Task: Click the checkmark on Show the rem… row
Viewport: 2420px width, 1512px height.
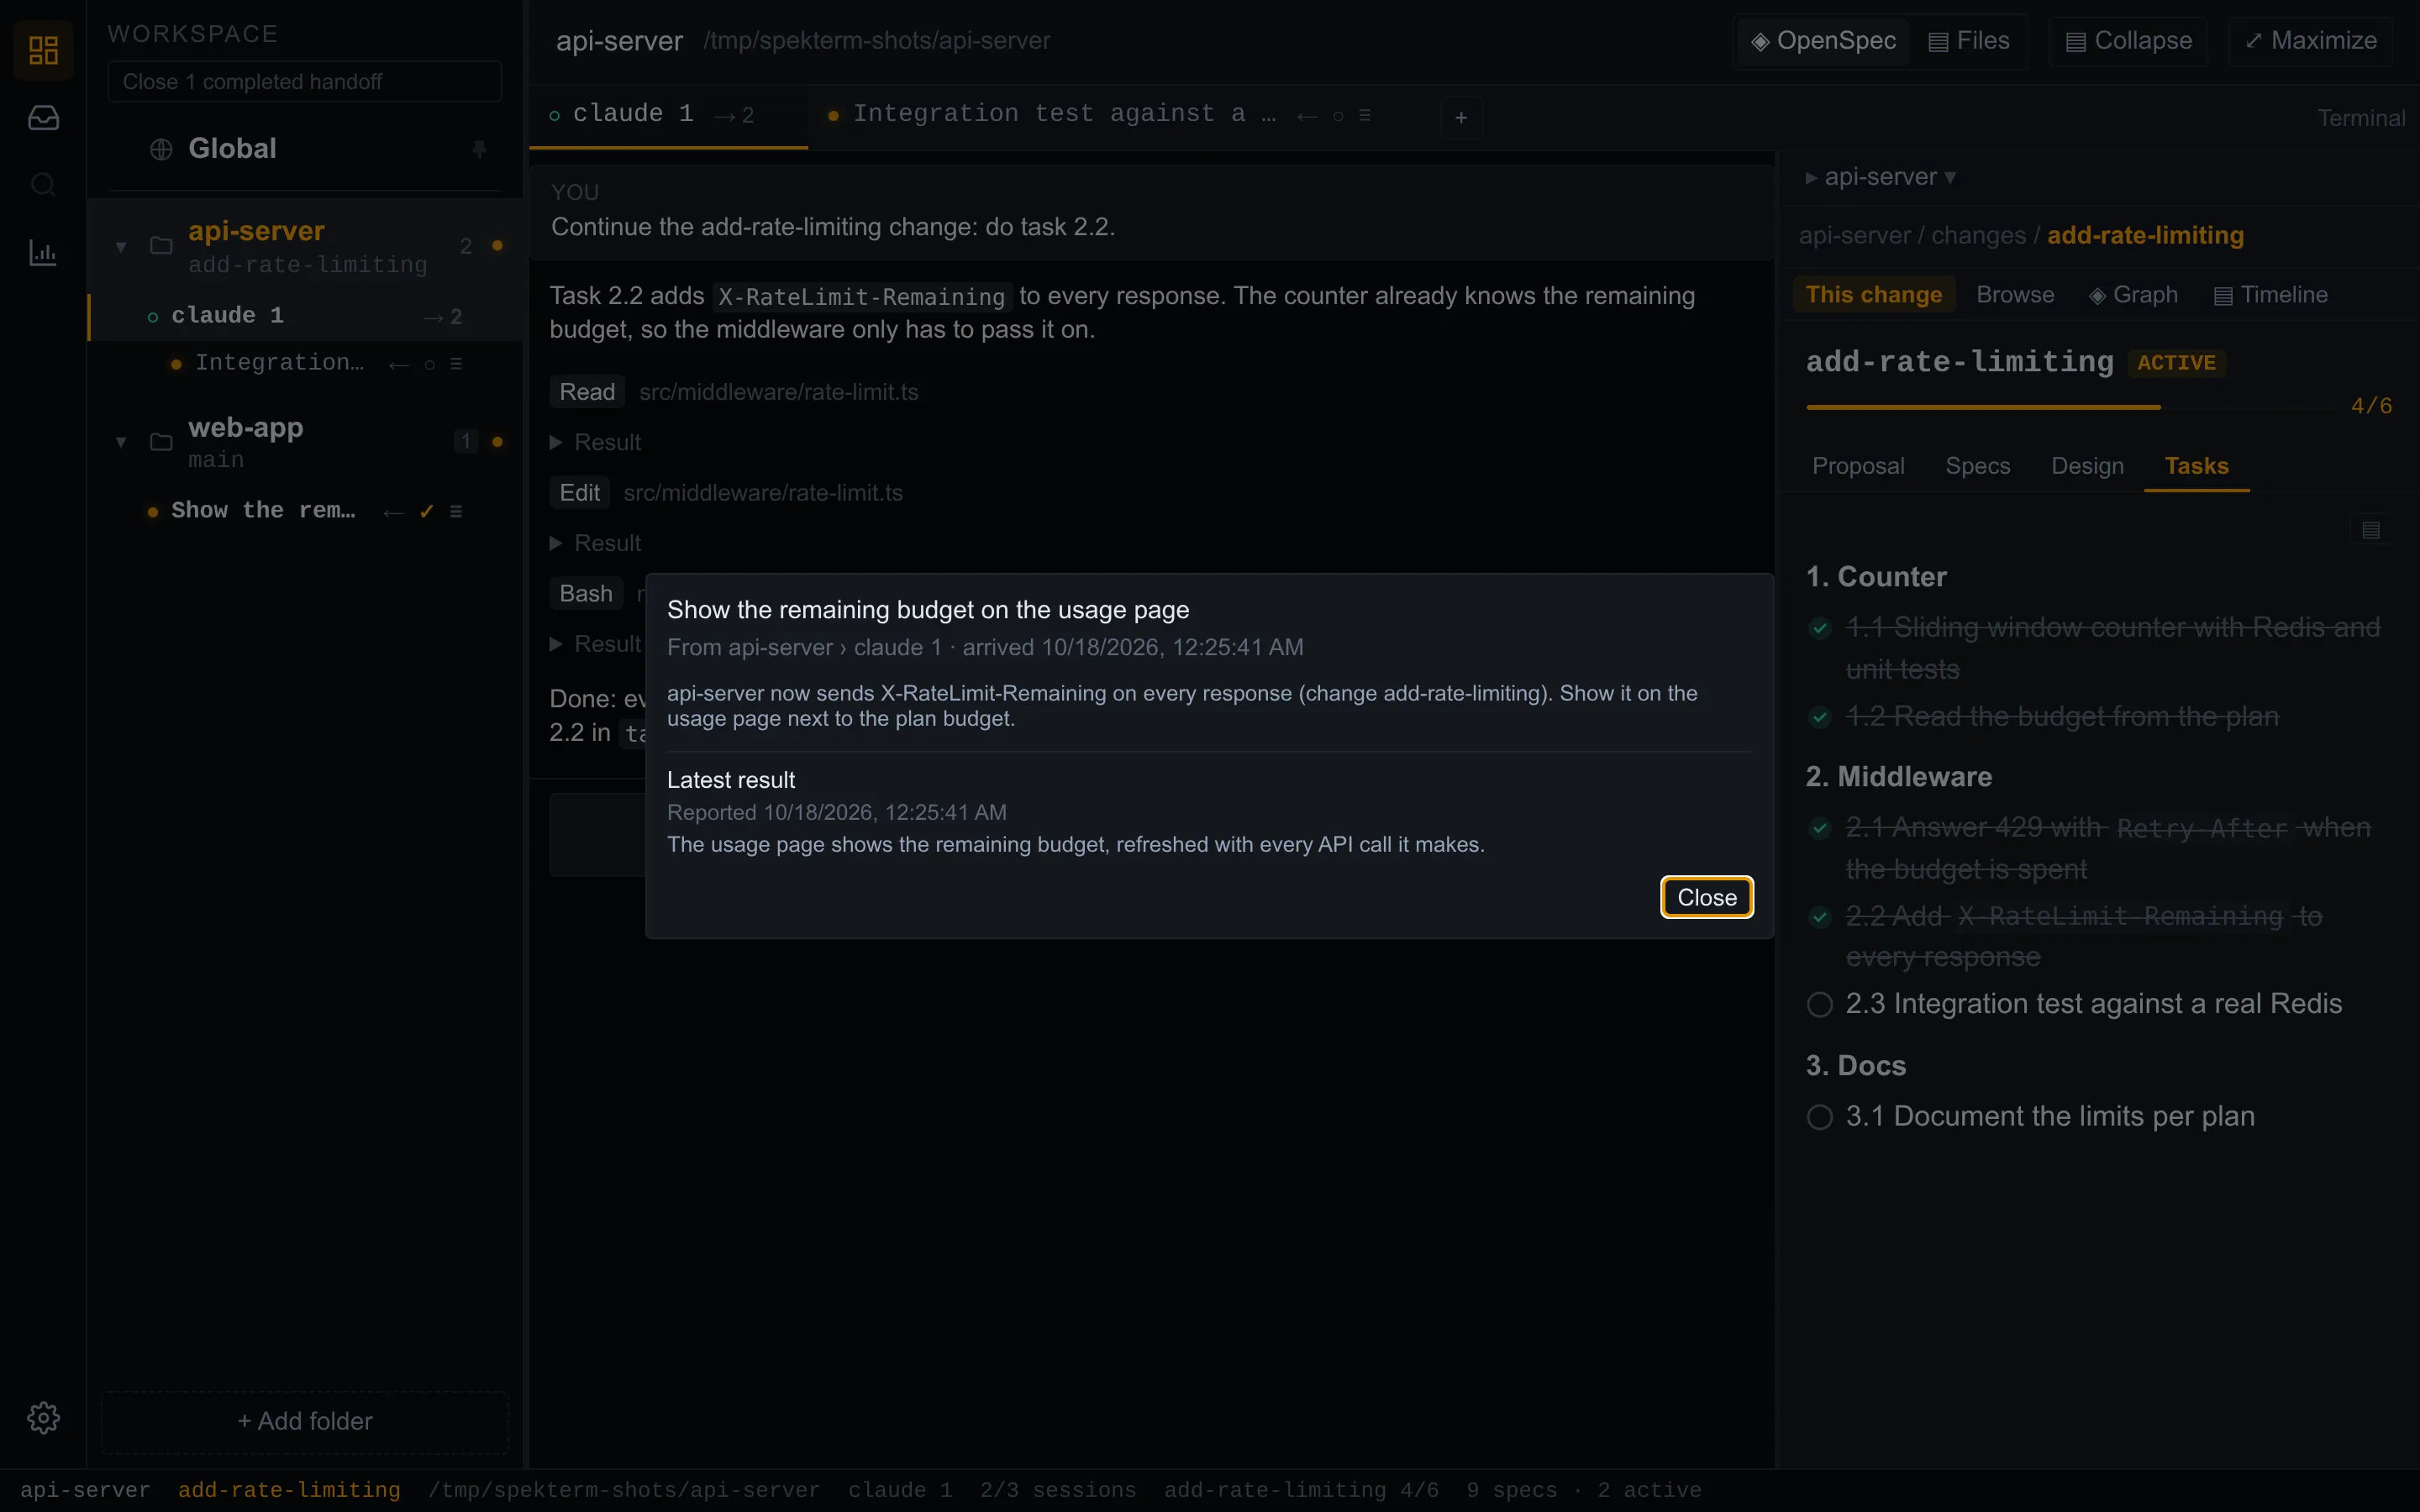Action: coord(427,512)
